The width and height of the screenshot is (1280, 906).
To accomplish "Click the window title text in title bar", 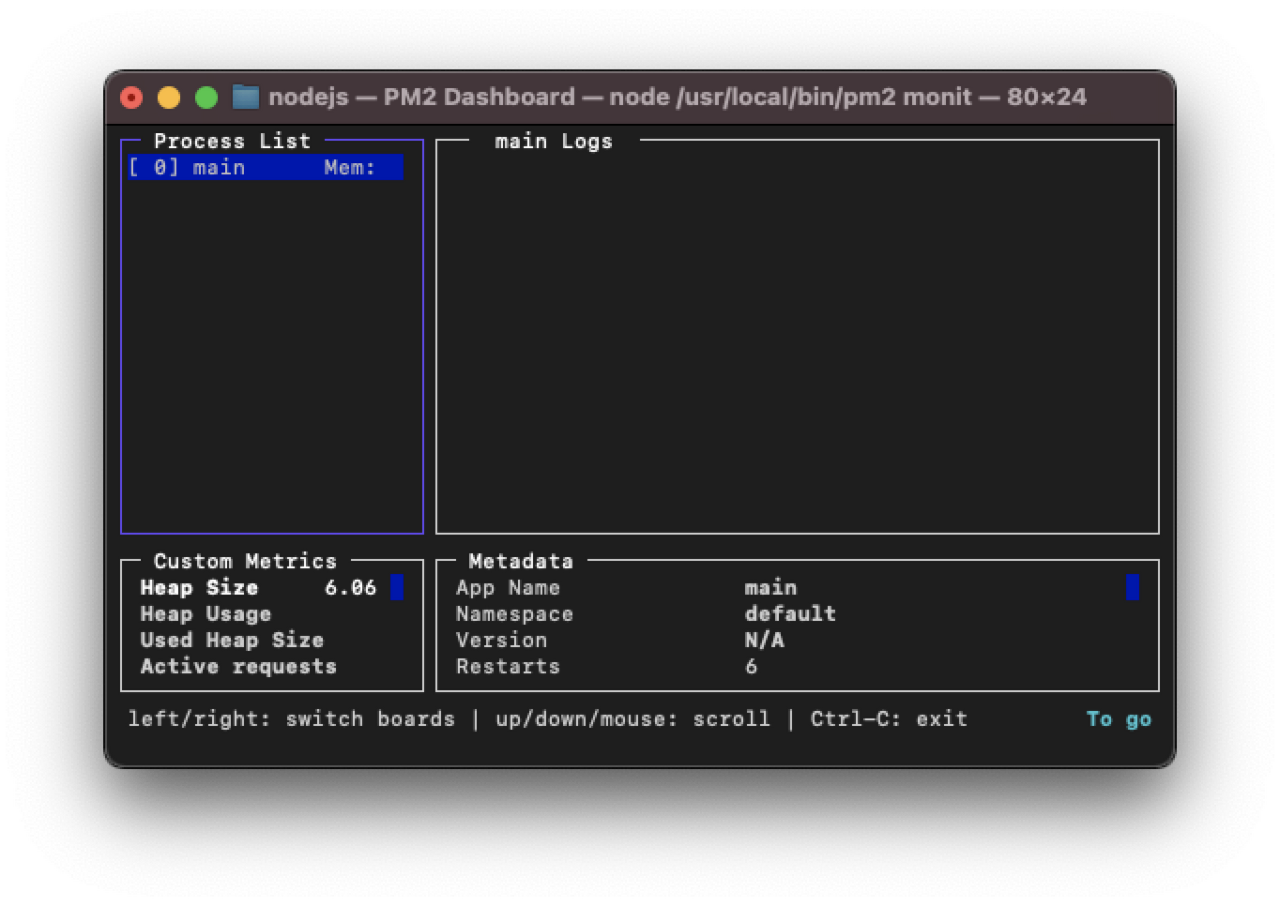I will coord(677,97).
